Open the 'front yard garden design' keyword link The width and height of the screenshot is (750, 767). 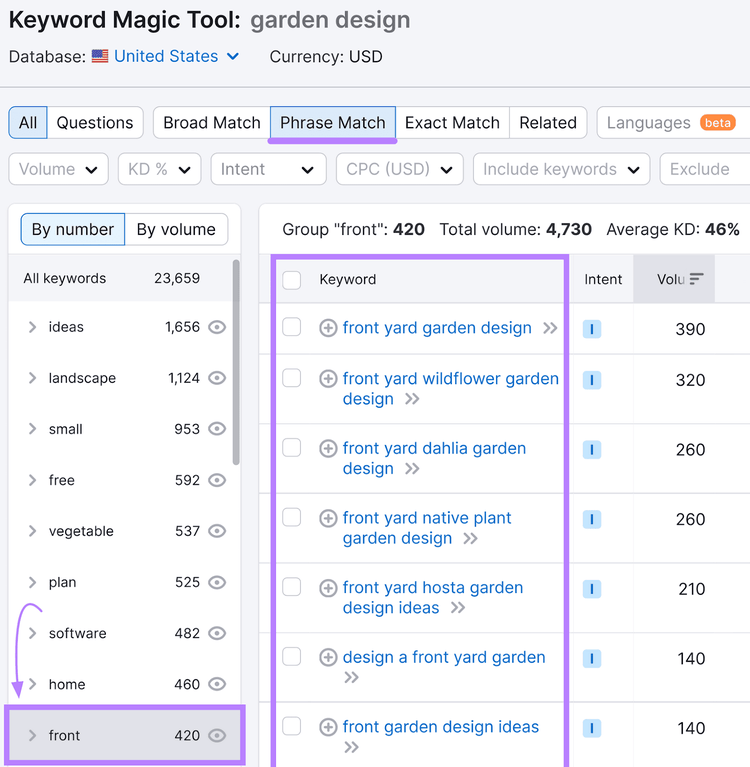pyautogui.click(x=437, y=328)
